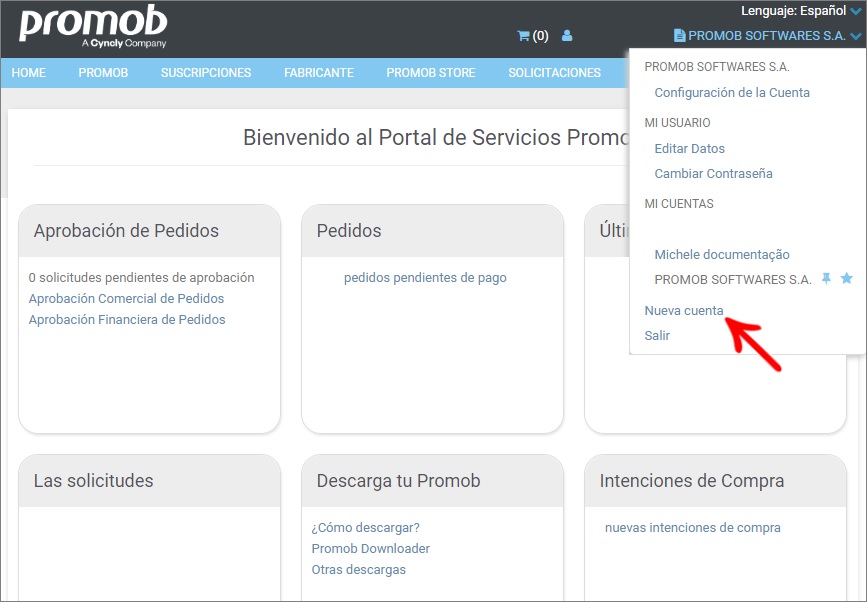The height and width of the screenshot is (602, 867).
Task: Select Editar Datos
Action: pos(690,148)
